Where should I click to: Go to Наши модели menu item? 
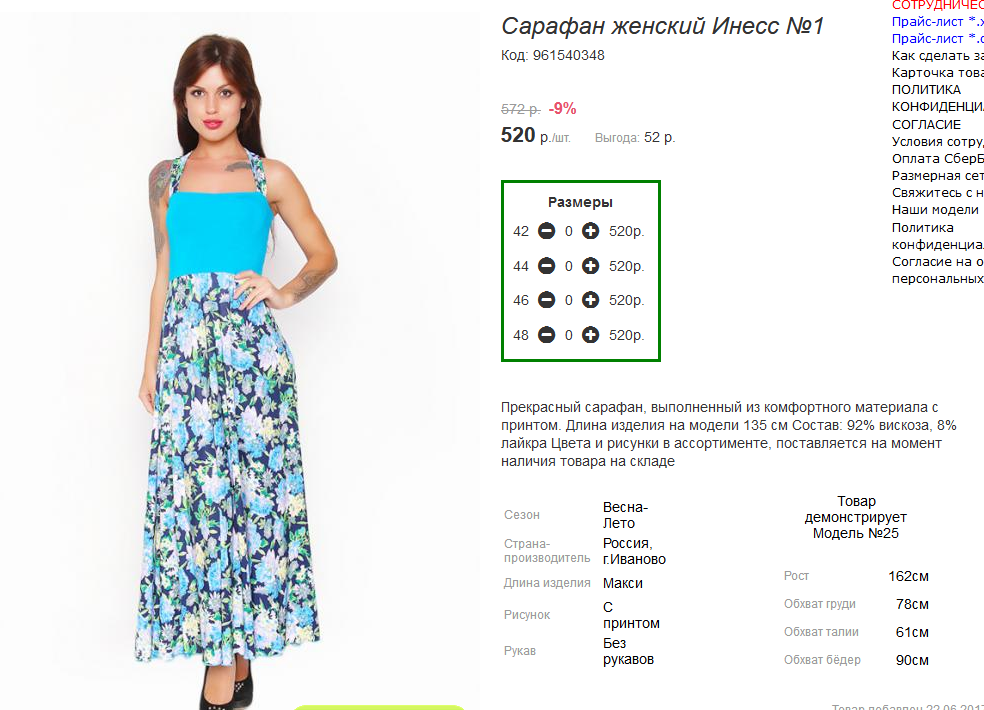935,210
